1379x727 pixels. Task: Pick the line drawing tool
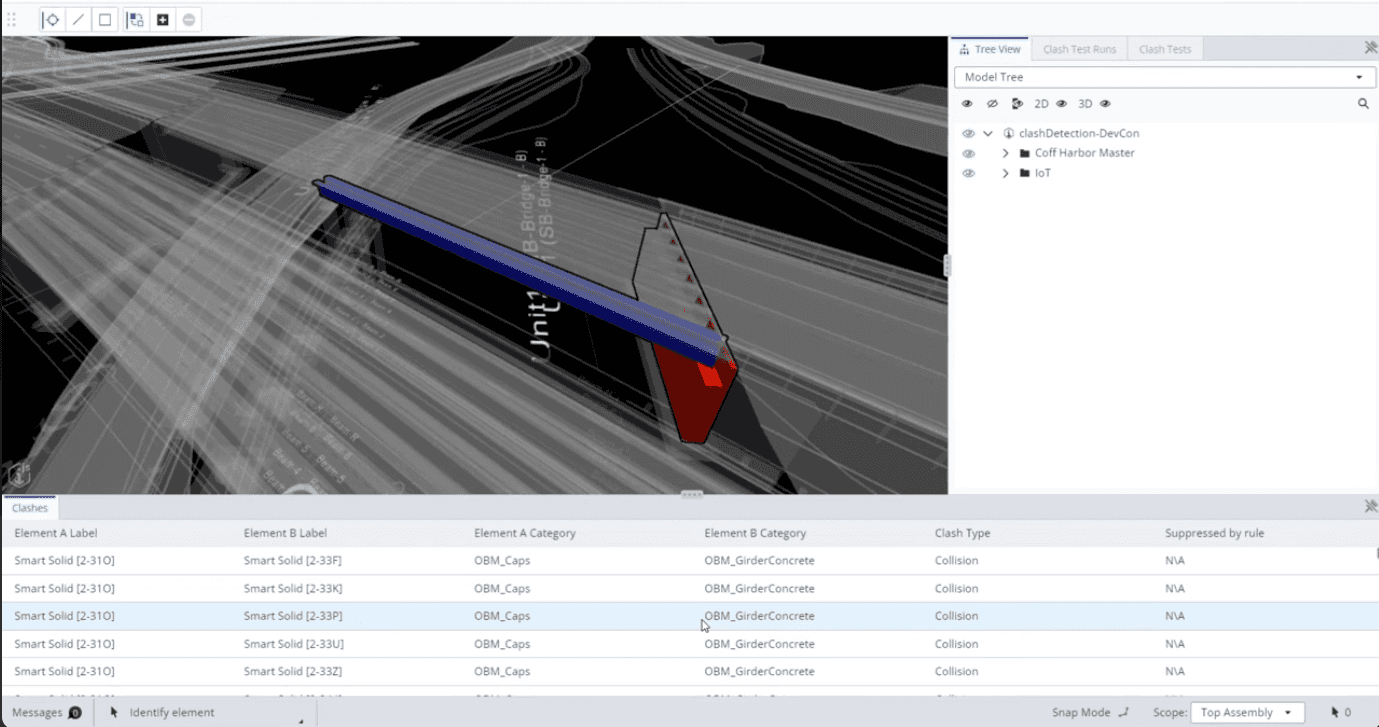click(78, 19)
